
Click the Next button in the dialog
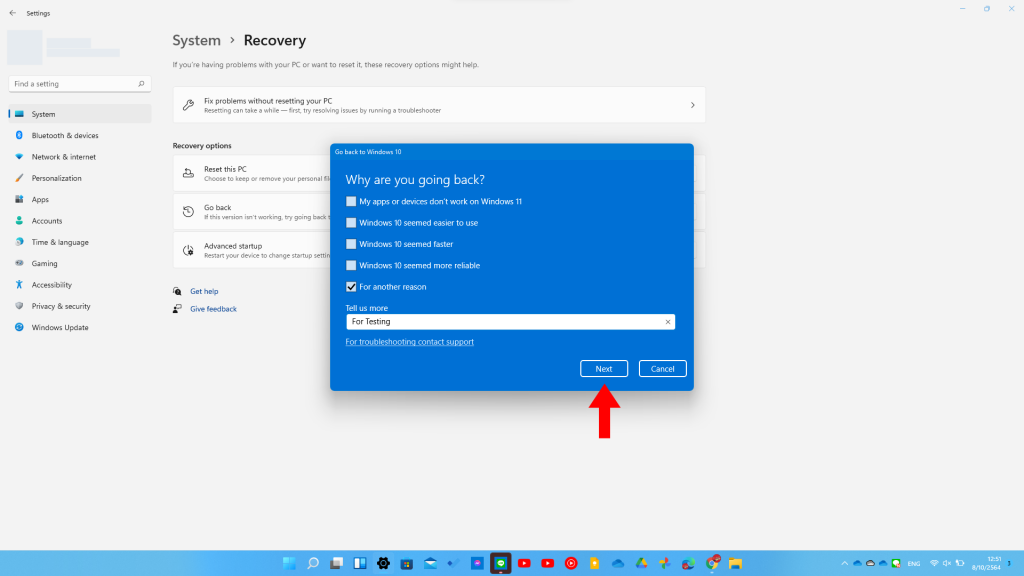pos(603,368)
